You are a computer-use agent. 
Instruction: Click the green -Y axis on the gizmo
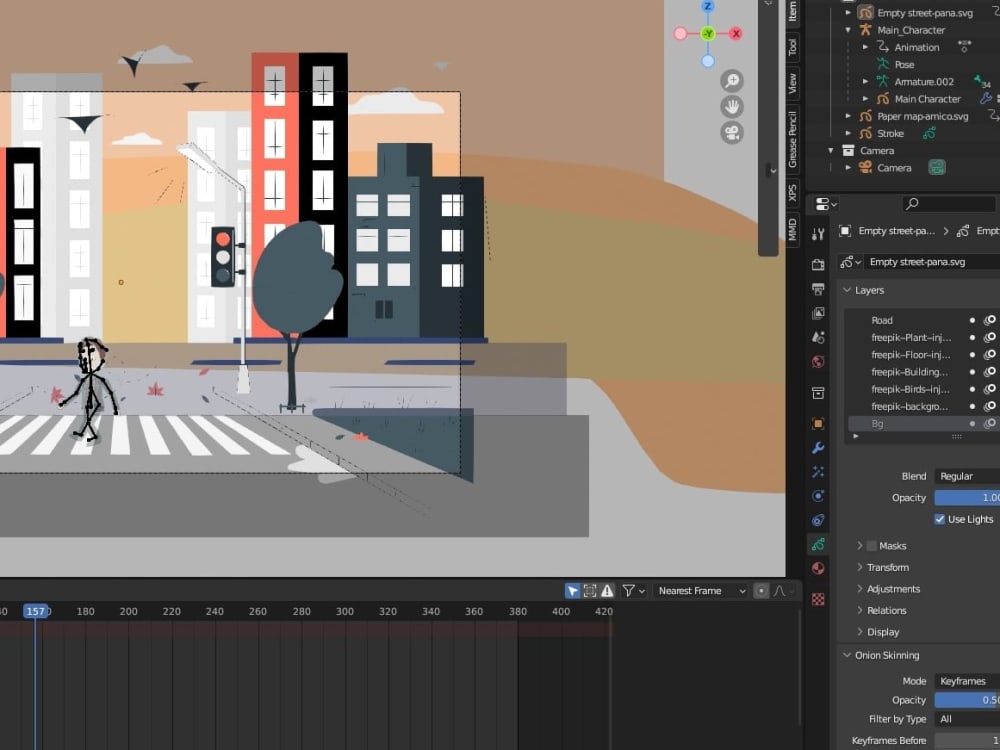pyautogui.click(x=708, y=34)
